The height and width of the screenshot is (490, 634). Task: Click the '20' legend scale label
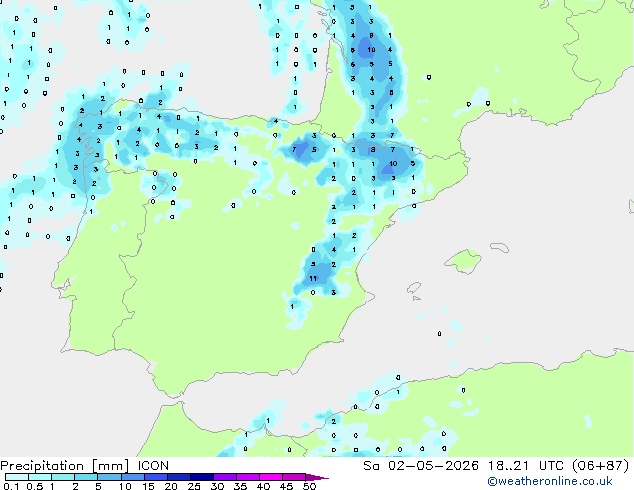[x=171, y=486]
